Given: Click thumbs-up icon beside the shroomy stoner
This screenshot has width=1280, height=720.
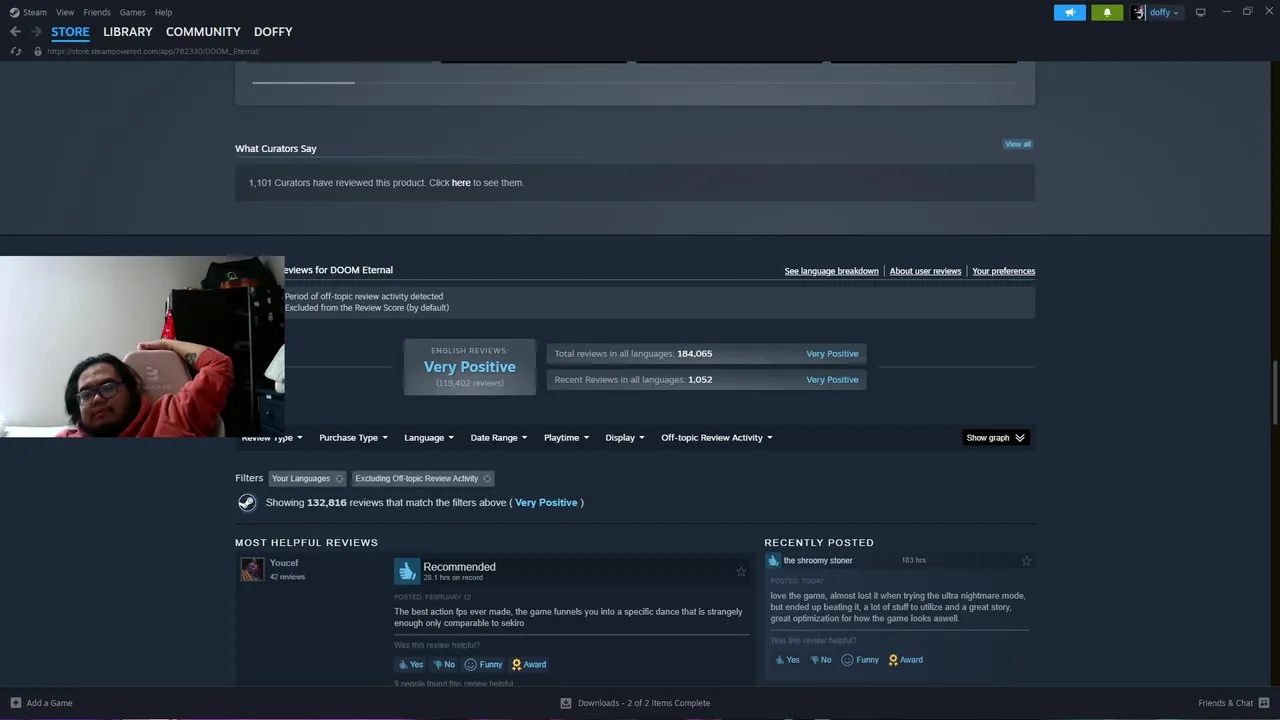Looking at the screenshot, I should tap(773, 561).
